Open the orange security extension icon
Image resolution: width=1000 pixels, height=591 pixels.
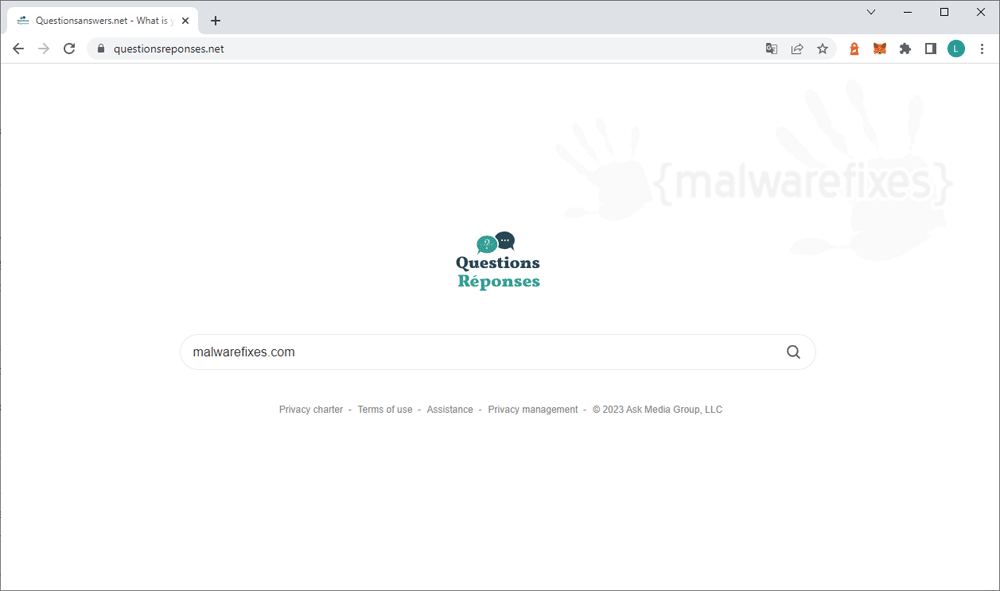(x=854, y=48)
